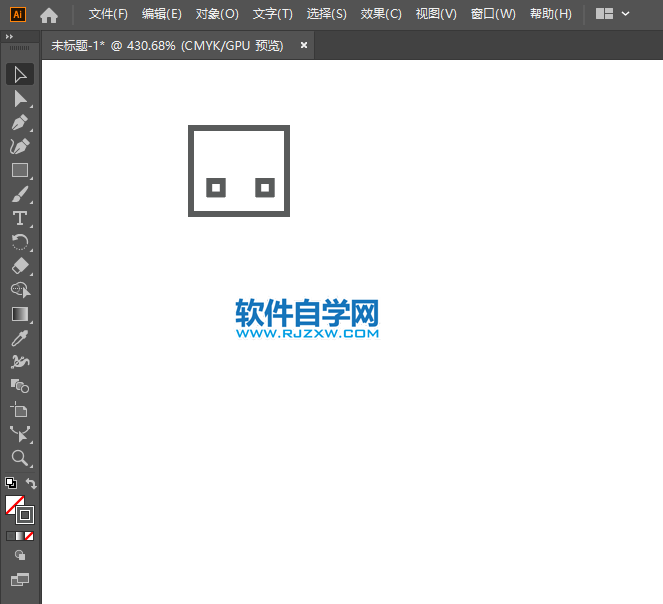Select the Gradient tool
The height and width of the screenshot is (604, 663).
tap(20, 314)
